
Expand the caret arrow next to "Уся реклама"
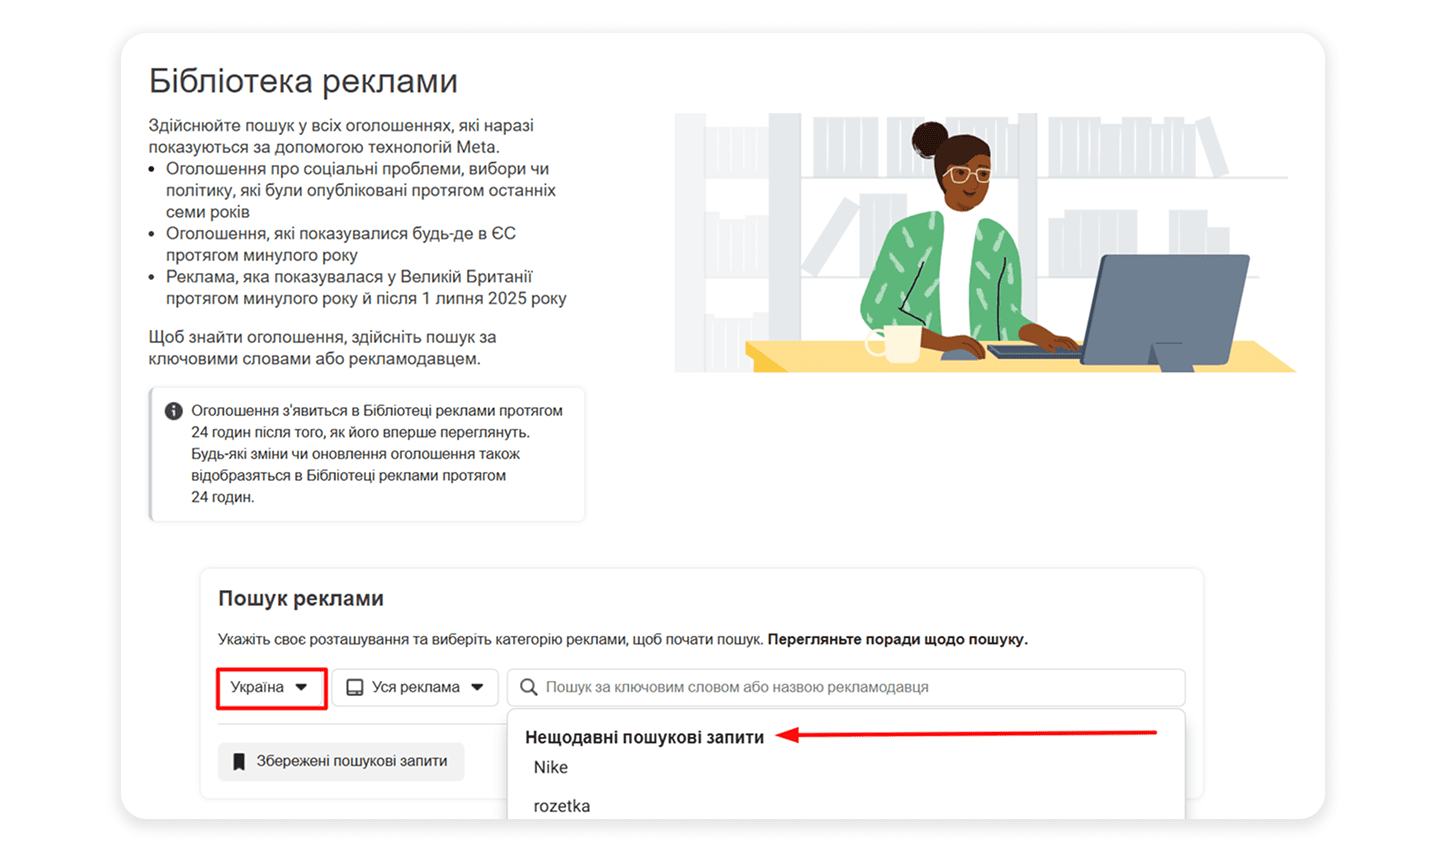[x=477, y=687]
